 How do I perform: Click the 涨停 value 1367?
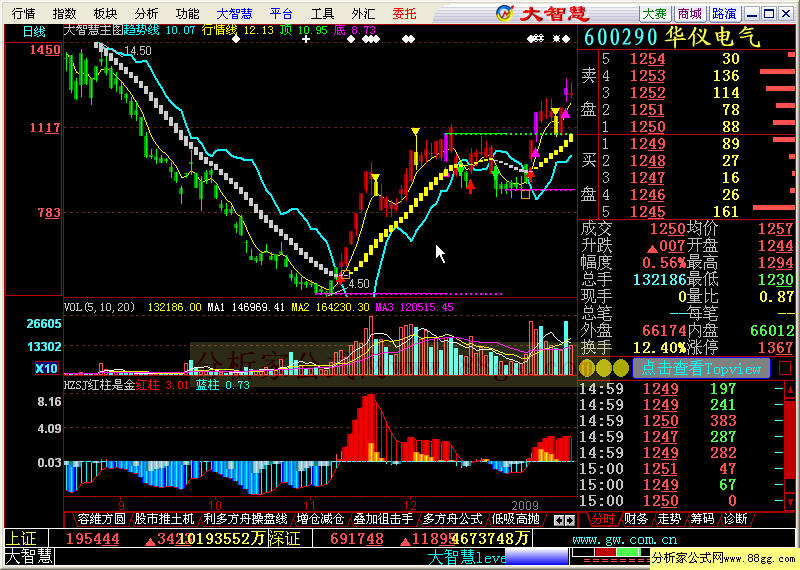(x=776, y=348)
